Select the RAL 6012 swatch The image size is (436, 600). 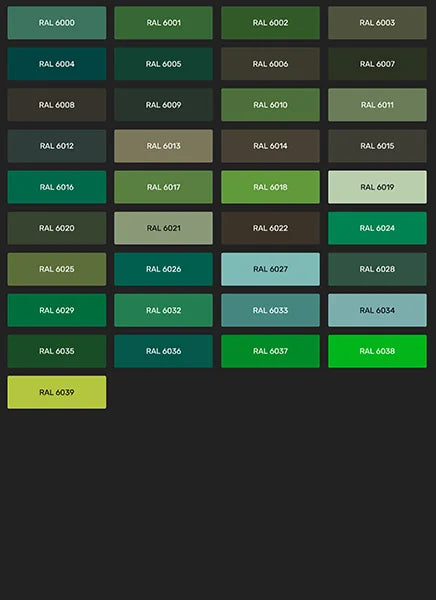[57, 146]
